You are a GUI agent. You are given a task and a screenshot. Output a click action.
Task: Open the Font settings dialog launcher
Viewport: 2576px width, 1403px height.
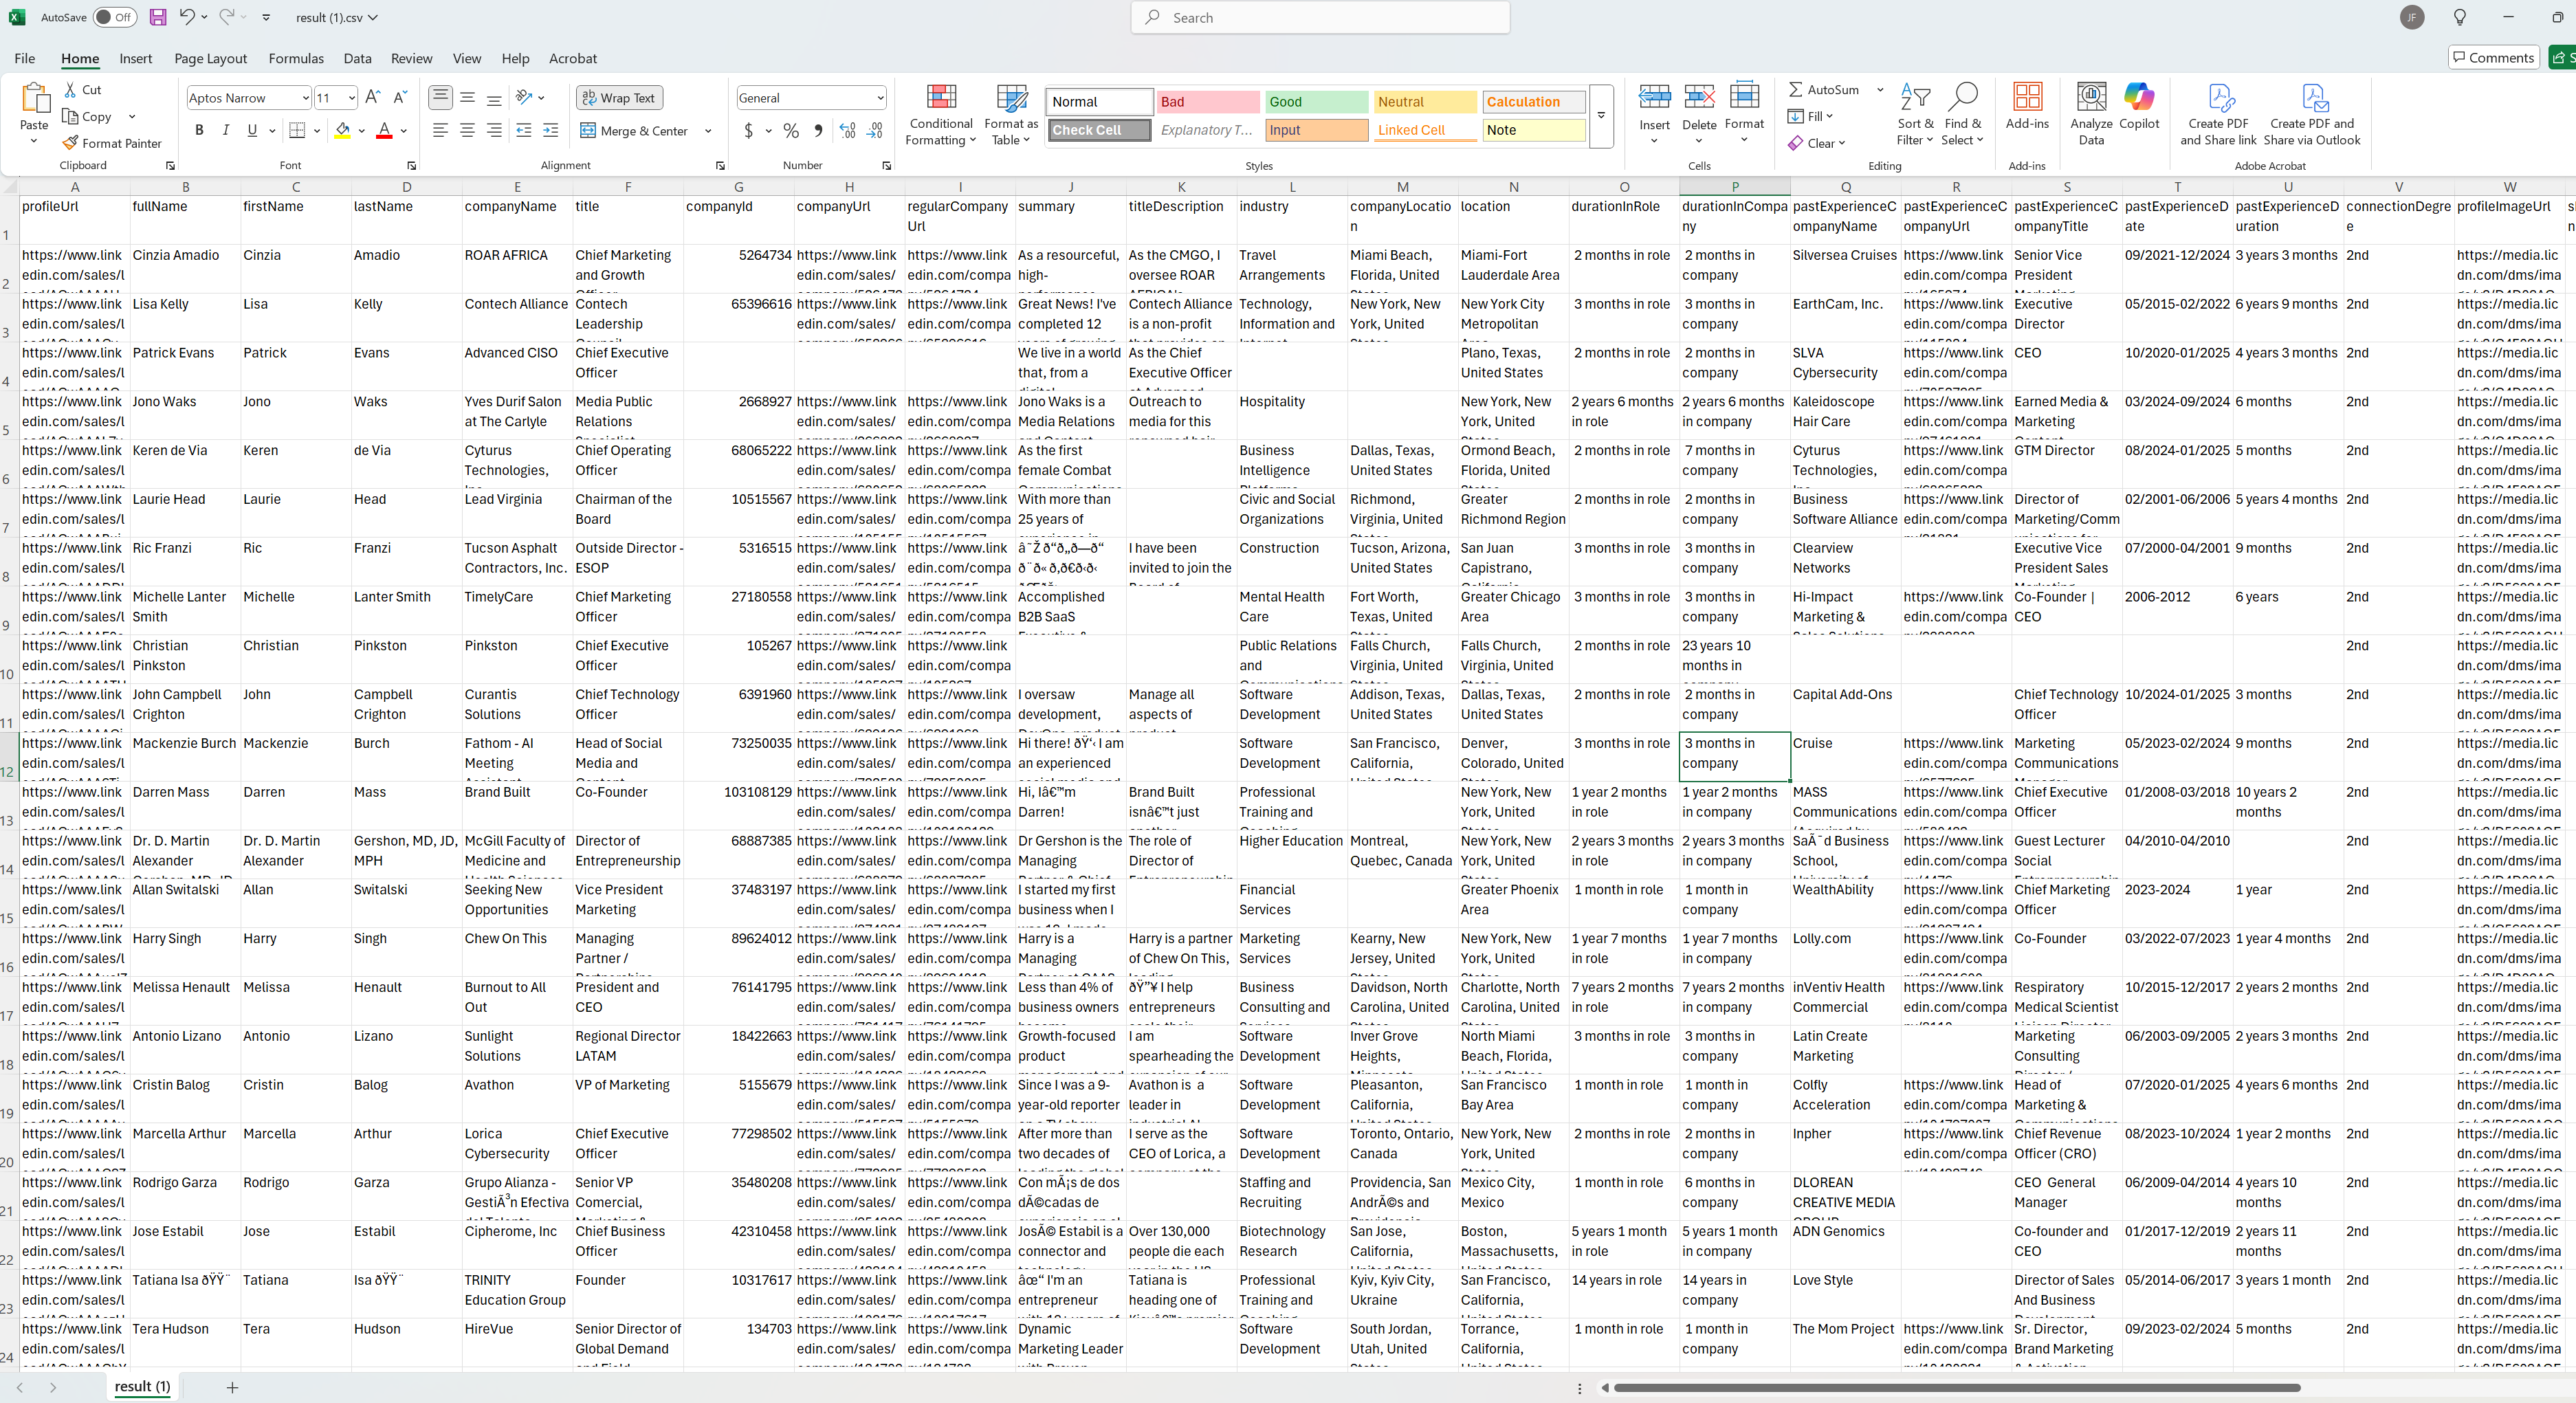pyautogui.click(x=411, y=165)
